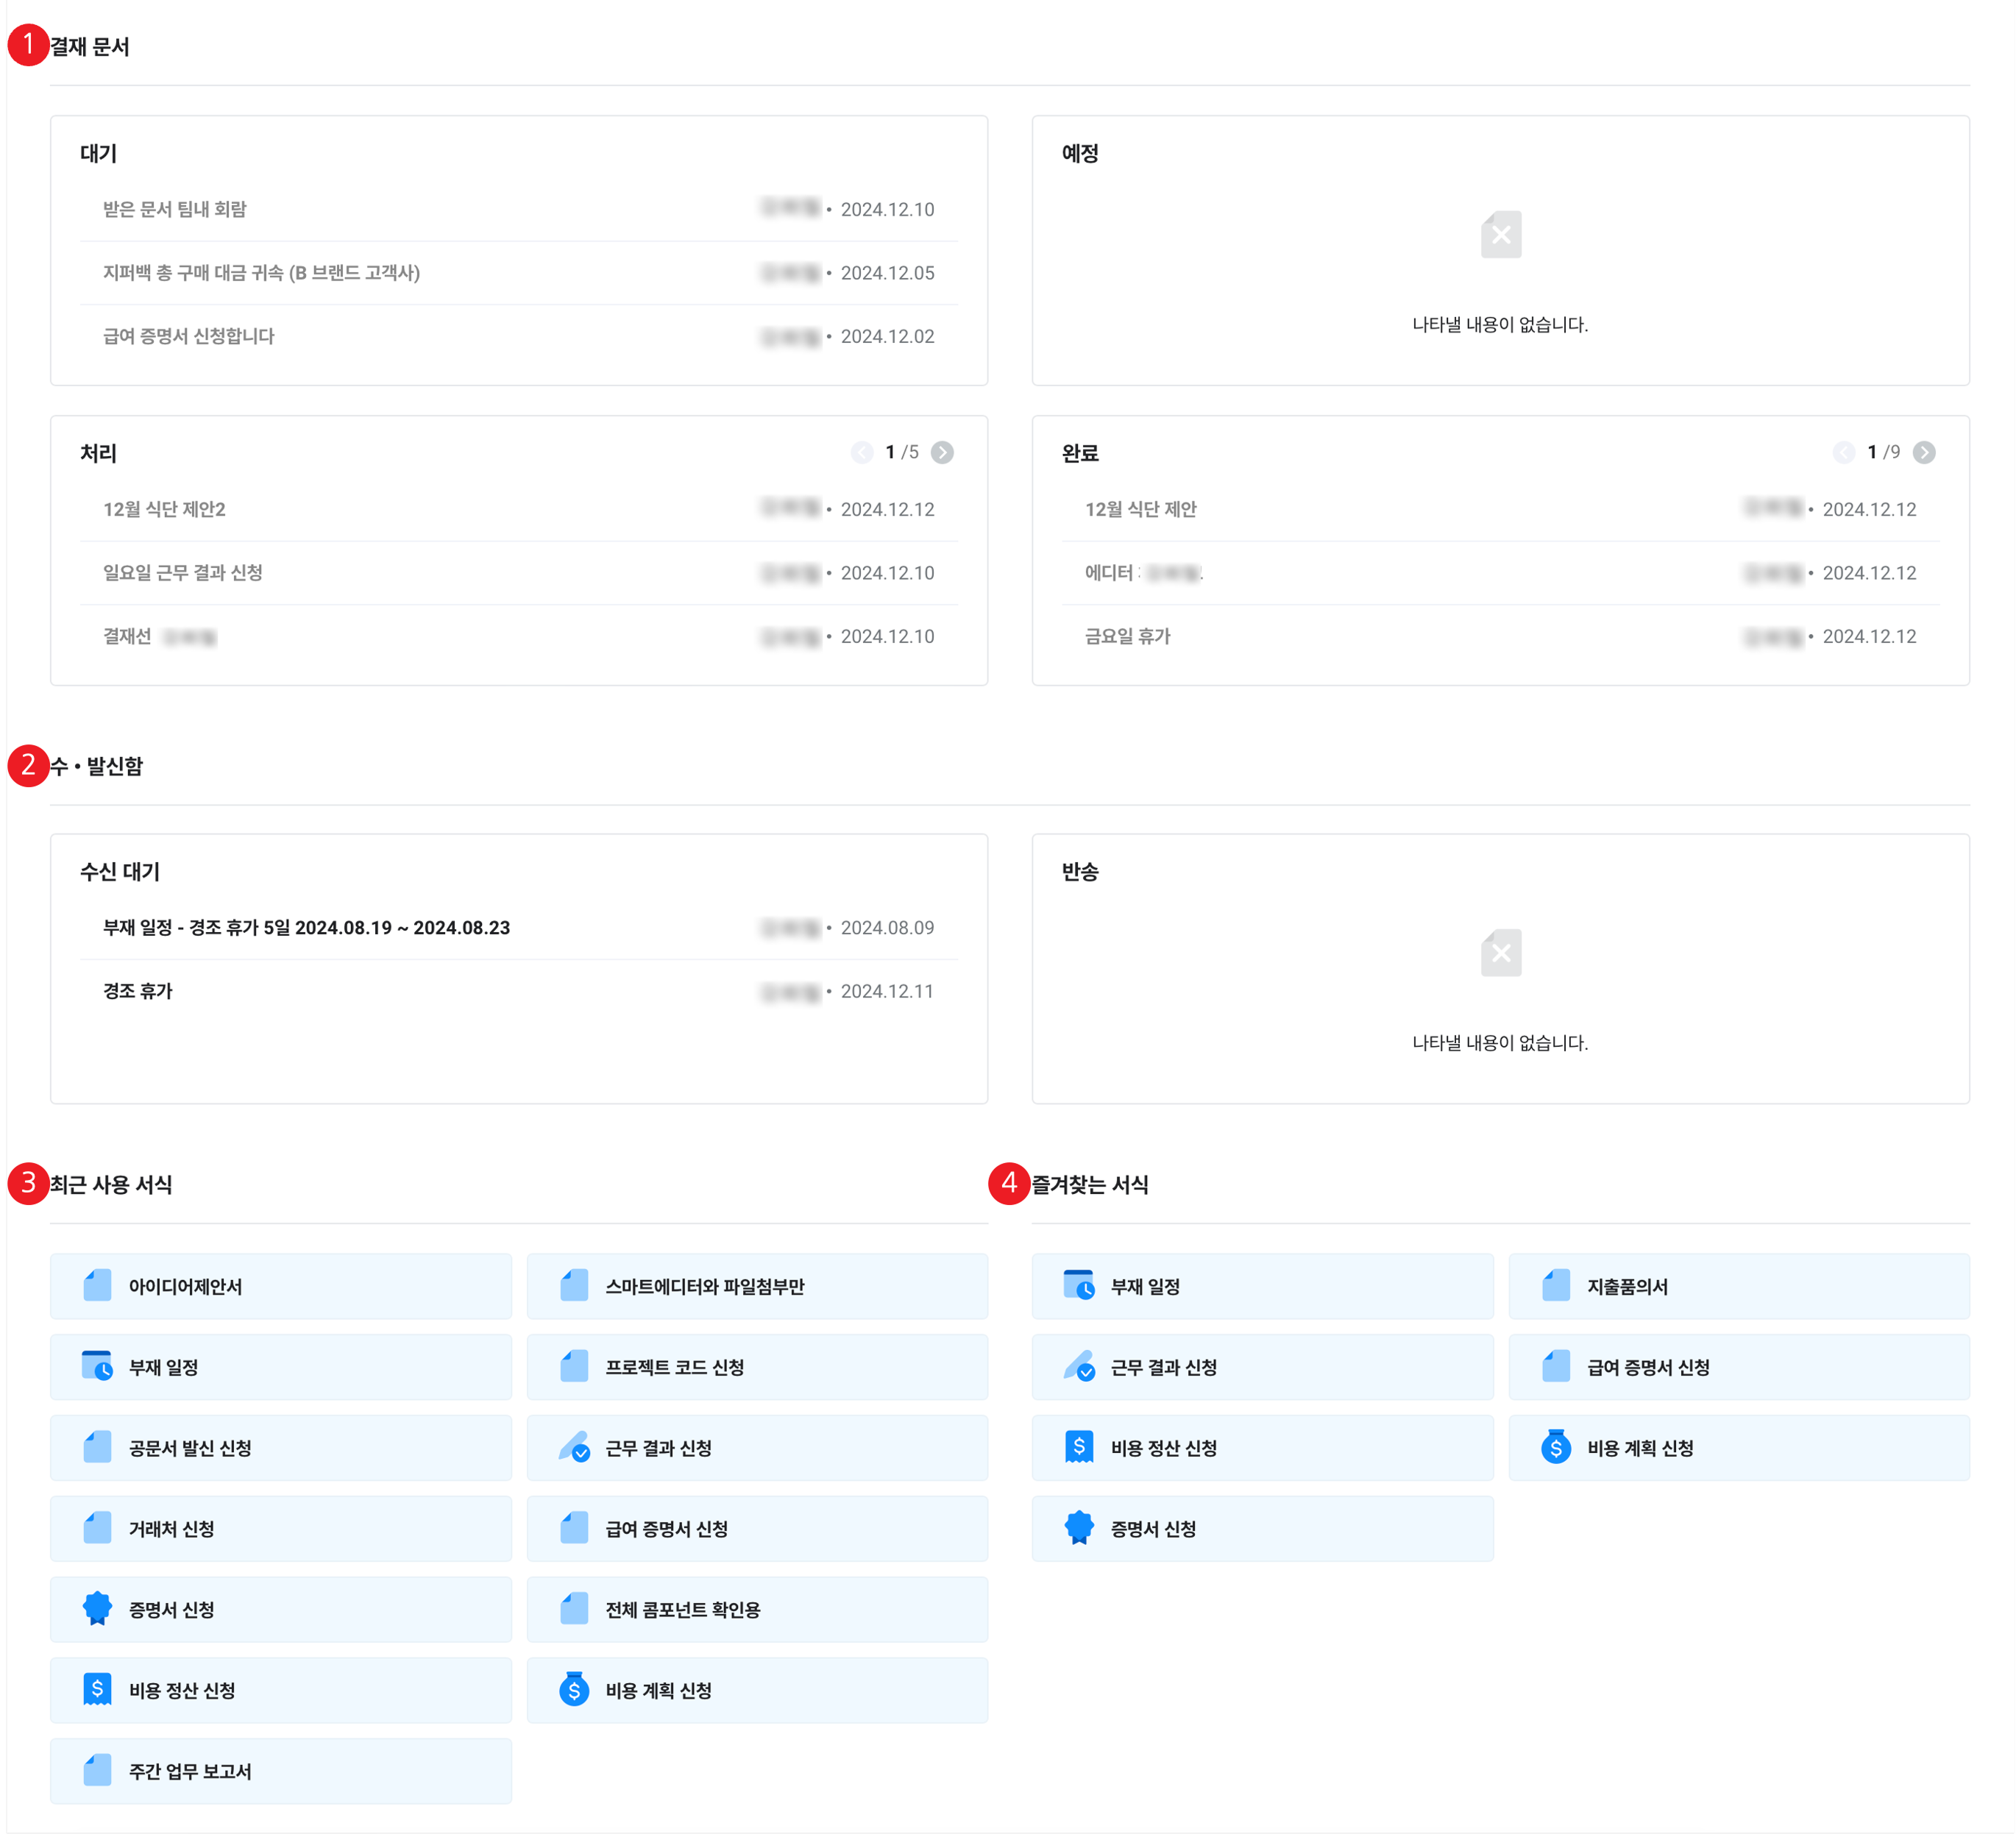This screenshot has width=2016, height=1834.
Task: Click 아이디어제안서 document icon in recent forms
Action: (97, 1286)
